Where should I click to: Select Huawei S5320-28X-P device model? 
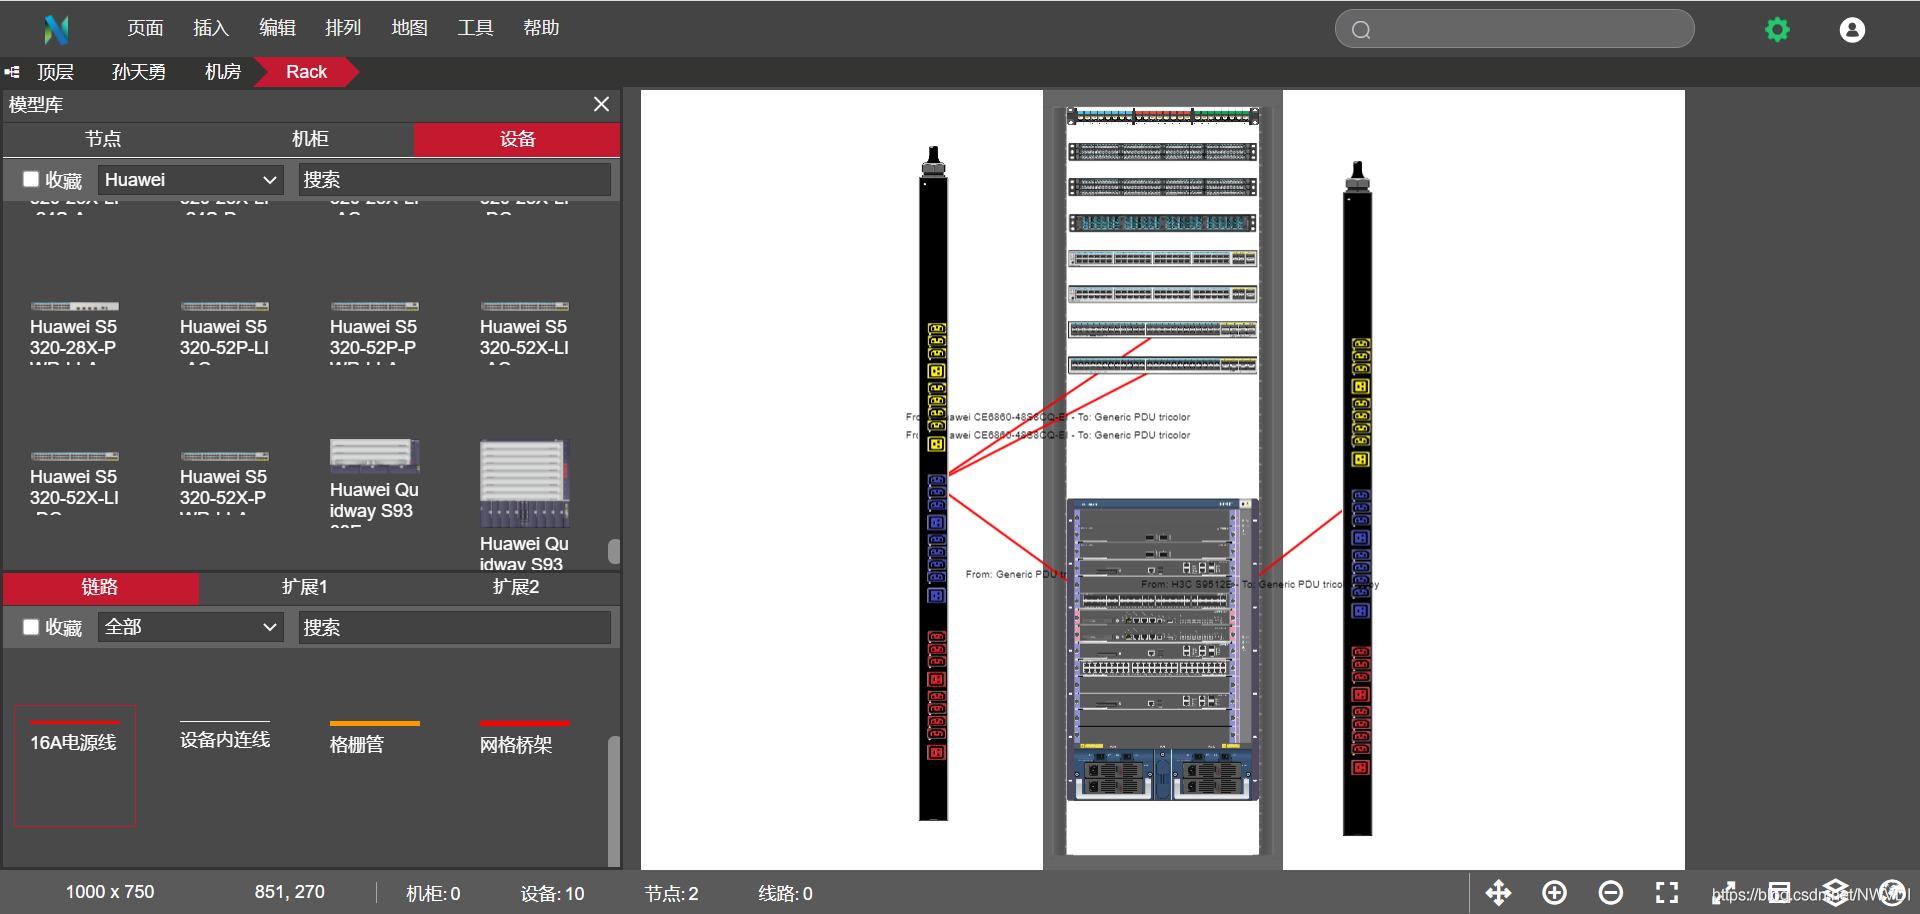(74, 331)
